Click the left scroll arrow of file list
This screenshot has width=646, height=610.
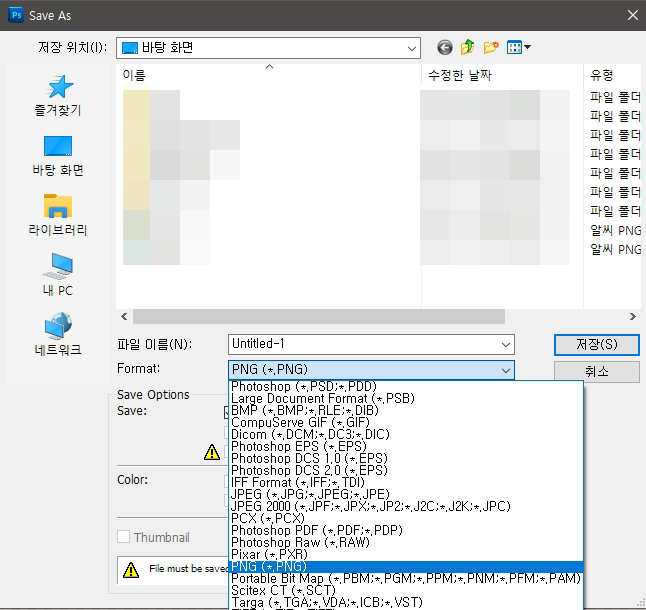coord(124,316)
